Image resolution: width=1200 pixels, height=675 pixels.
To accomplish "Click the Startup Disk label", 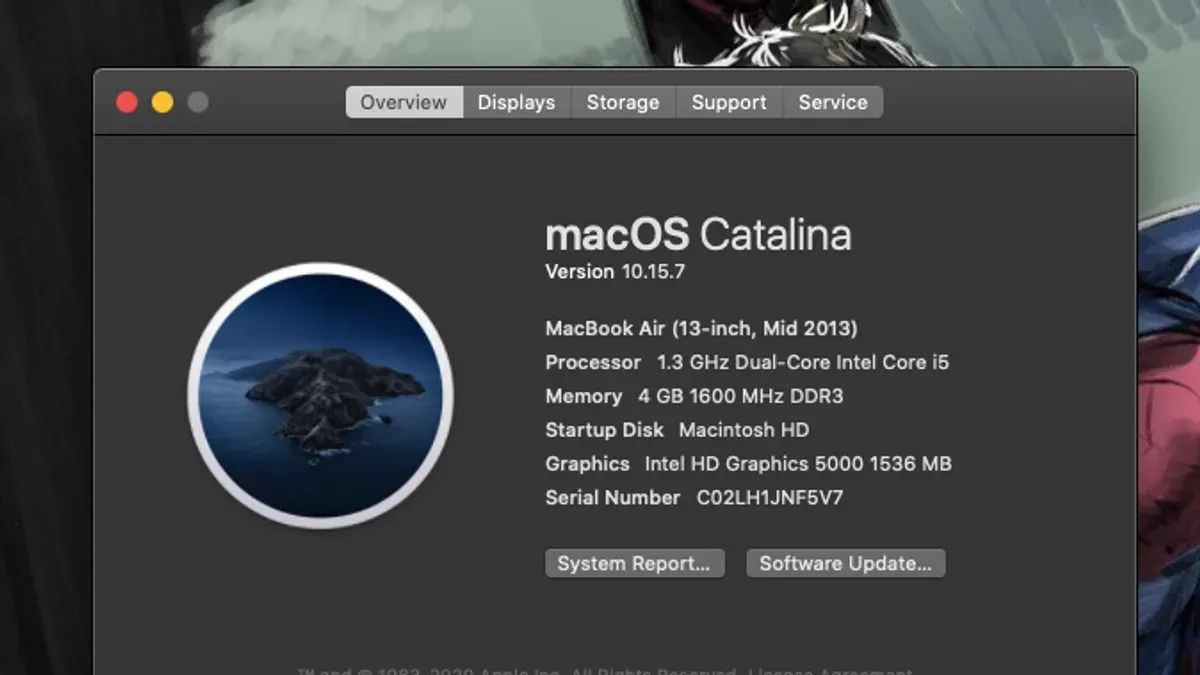I will (x=604, y=430).
